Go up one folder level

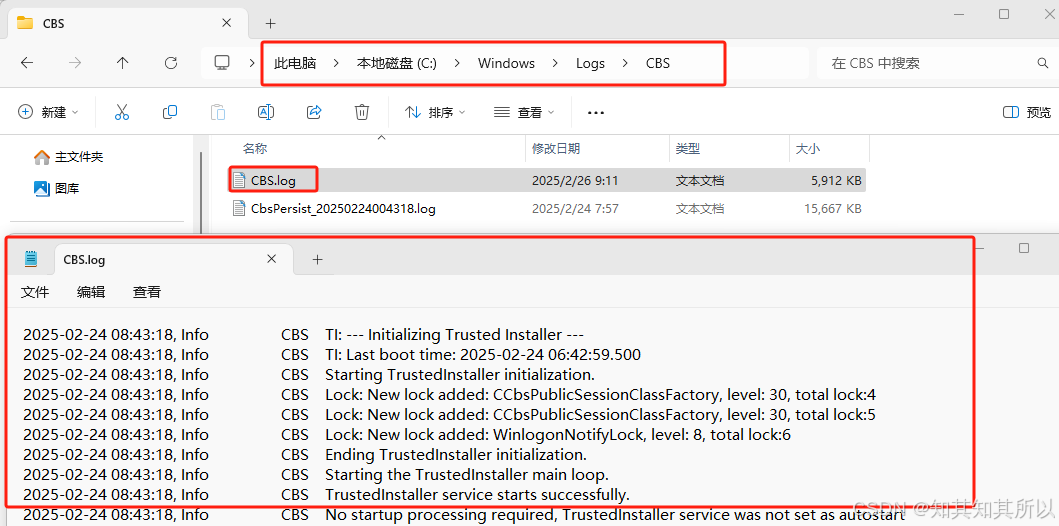(122, 63)
